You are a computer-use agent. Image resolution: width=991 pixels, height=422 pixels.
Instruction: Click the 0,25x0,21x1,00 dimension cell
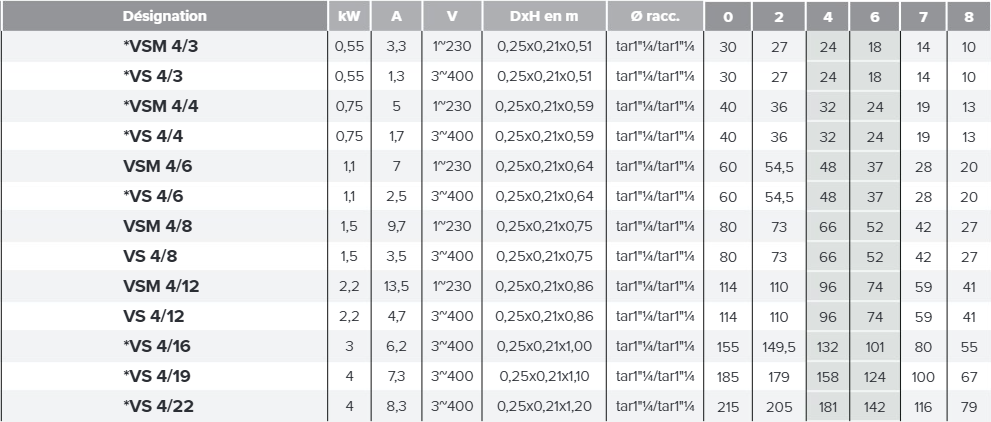tap(544, 347)
